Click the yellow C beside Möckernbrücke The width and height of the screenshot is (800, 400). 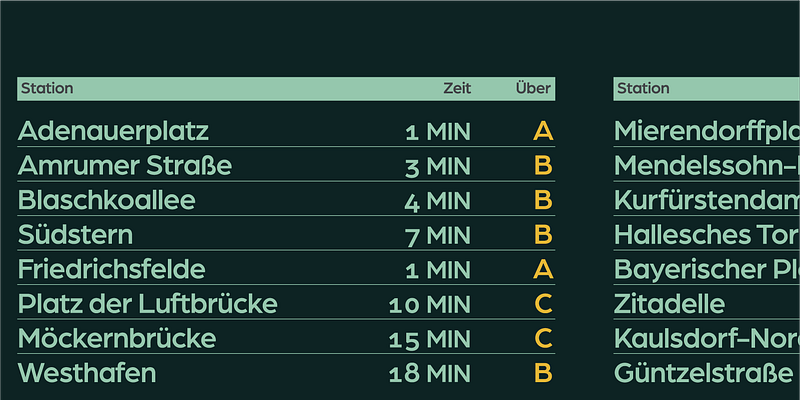click(543, 339)
